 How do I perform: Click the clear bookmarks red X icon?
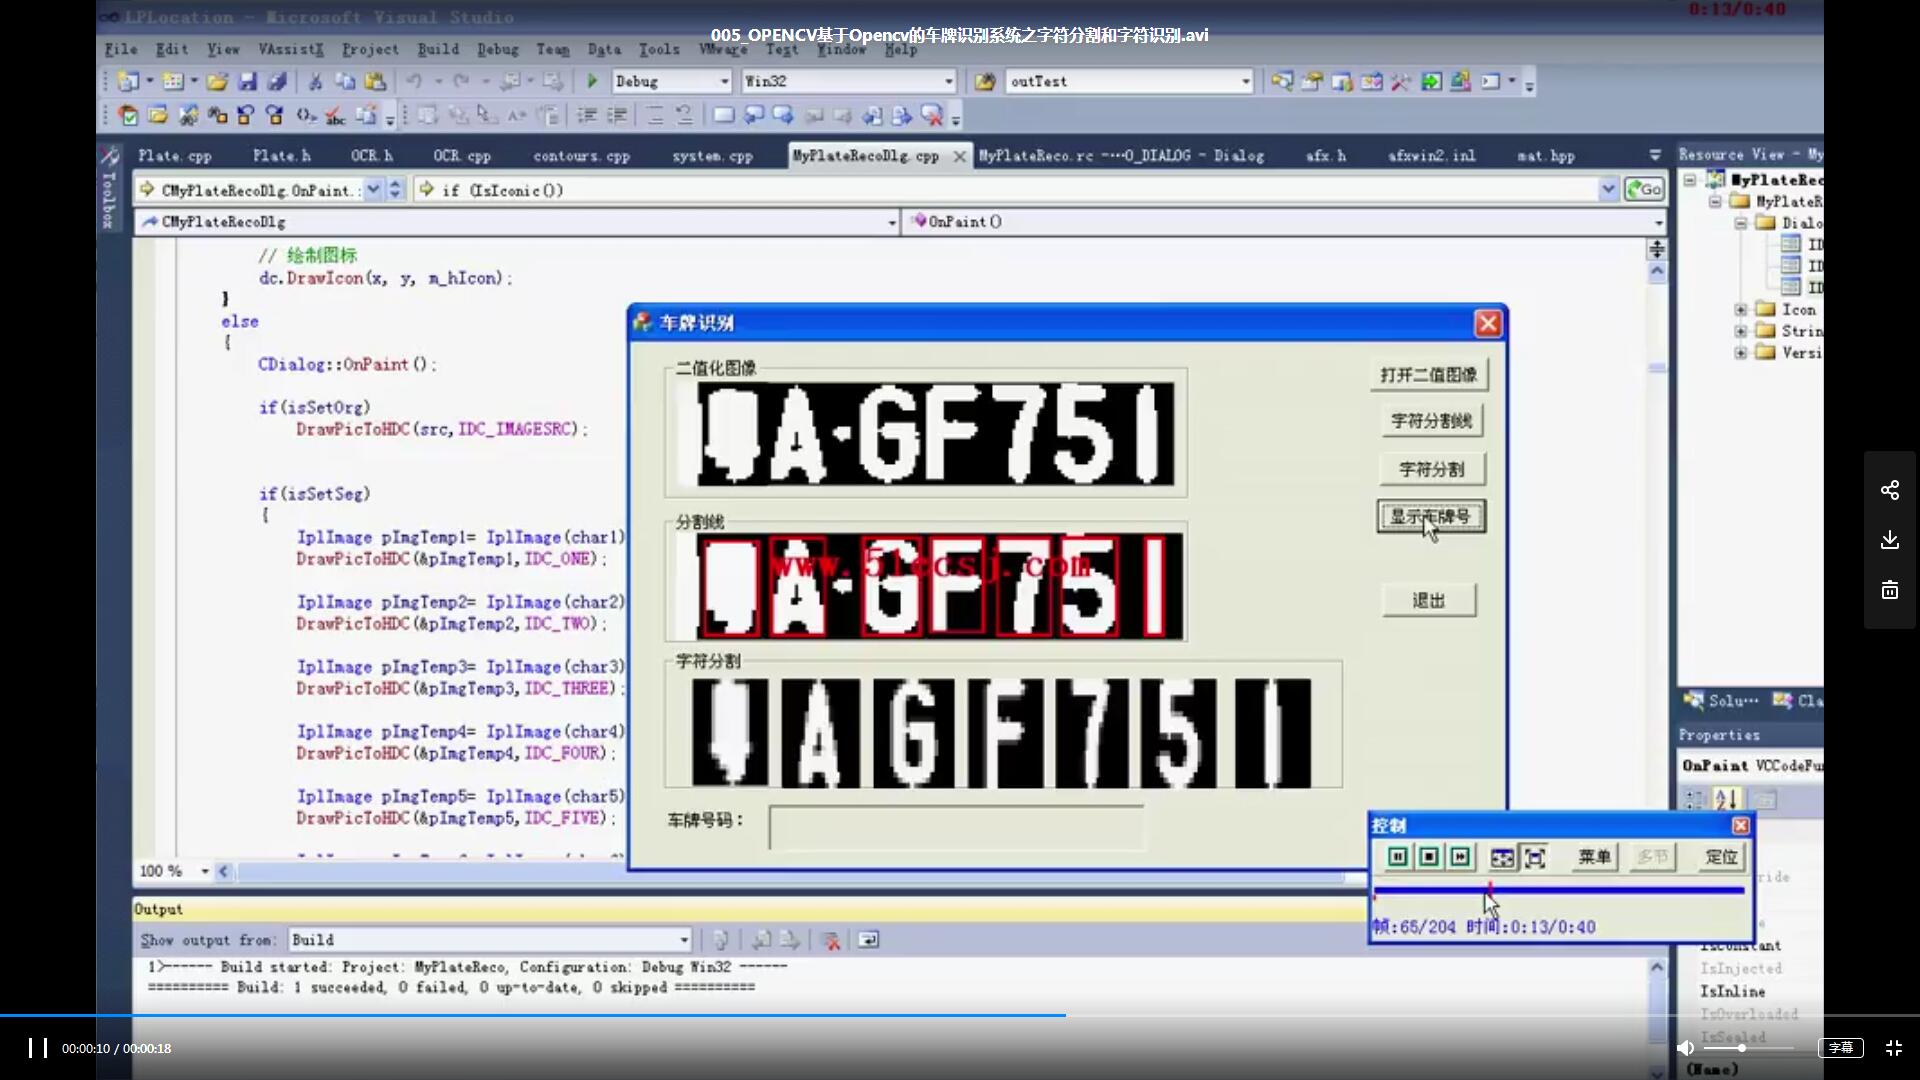click(x=932, y=116)
